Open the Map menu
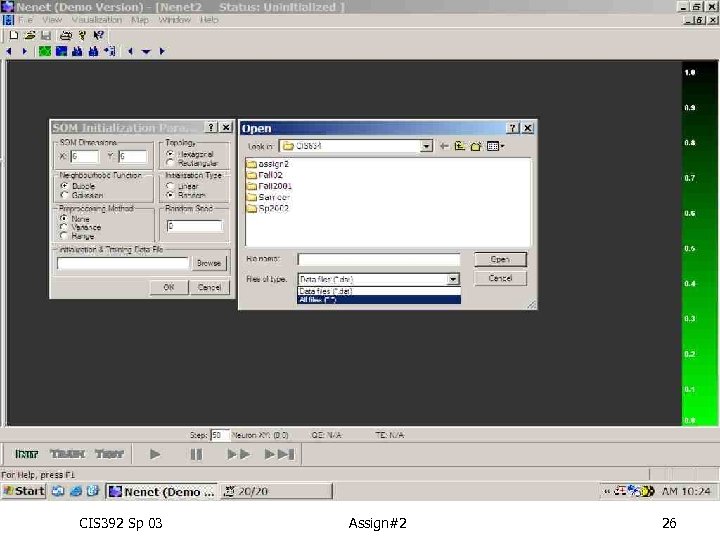 coord(140,20)
